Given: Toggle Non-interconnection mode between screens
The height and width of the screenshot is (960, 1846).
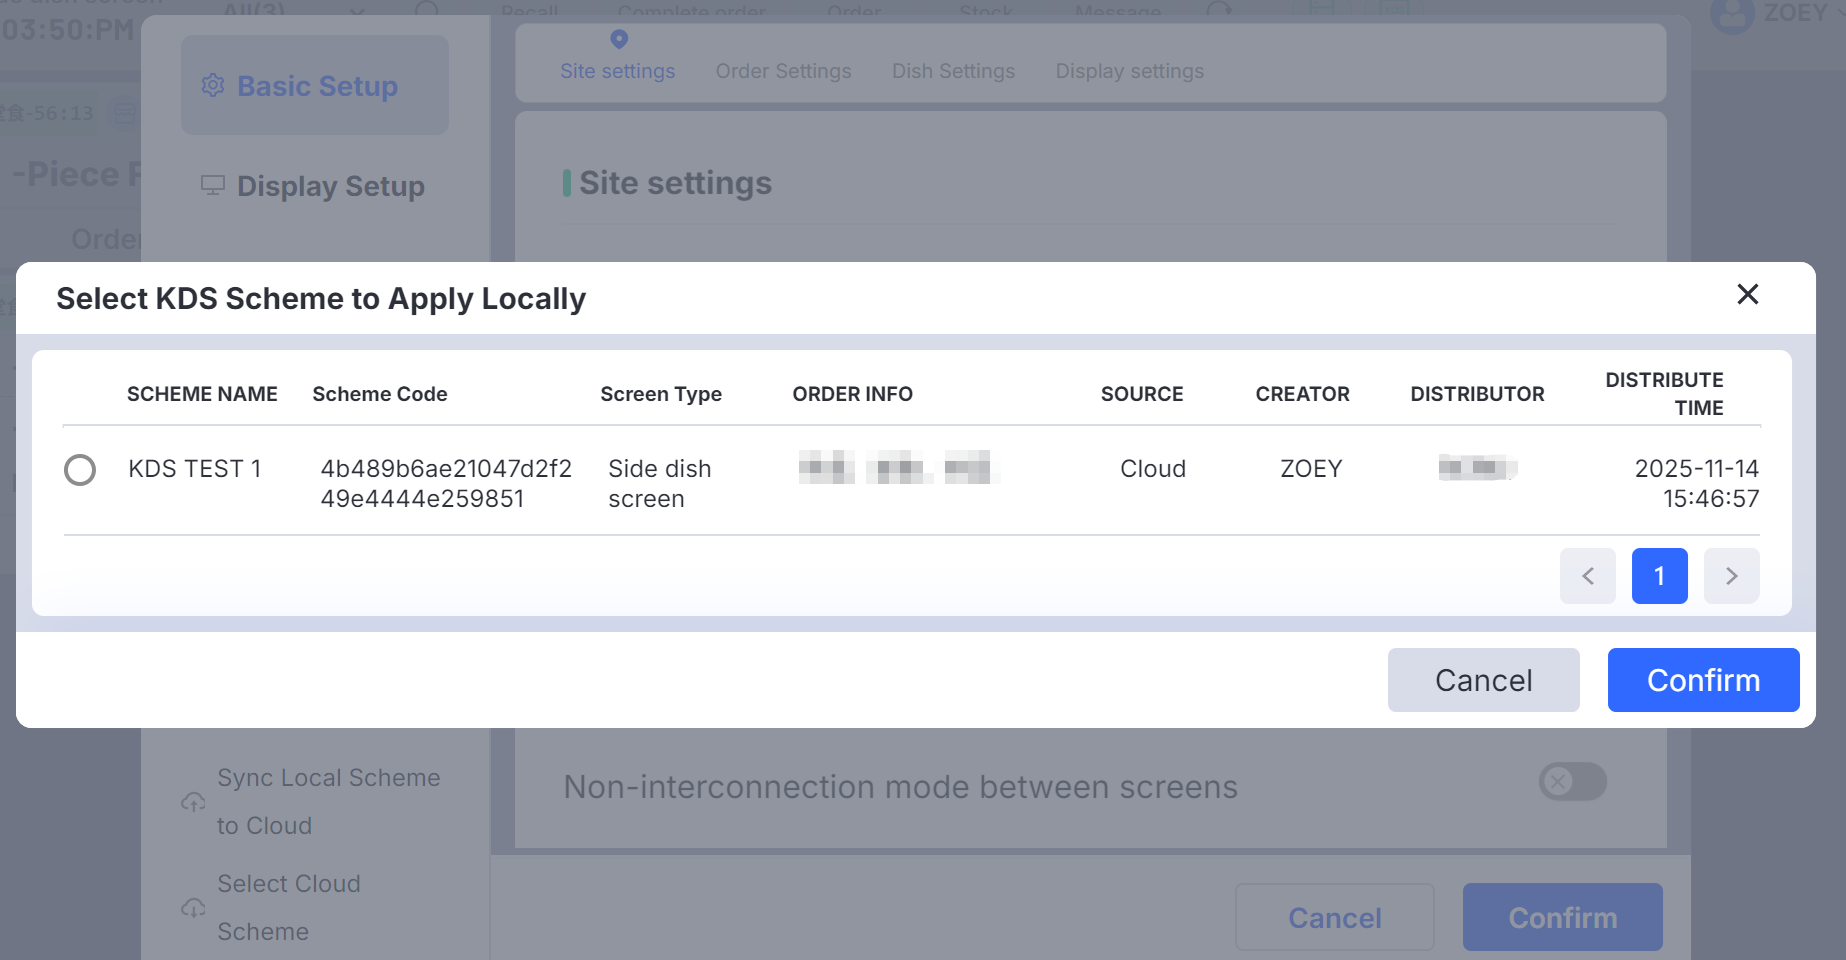Looking at the screenshot, I should coord(1571,782).
